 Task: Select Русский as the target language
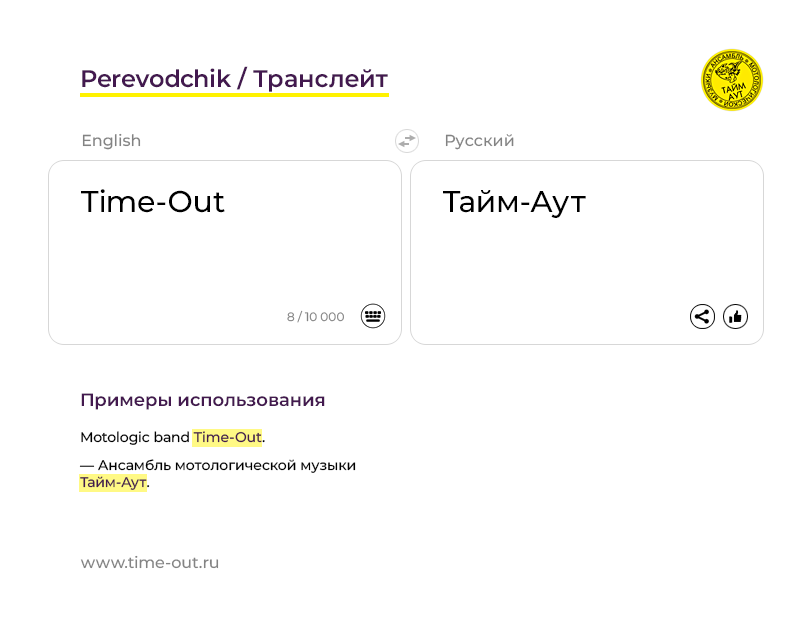click(x=480, y=141)
